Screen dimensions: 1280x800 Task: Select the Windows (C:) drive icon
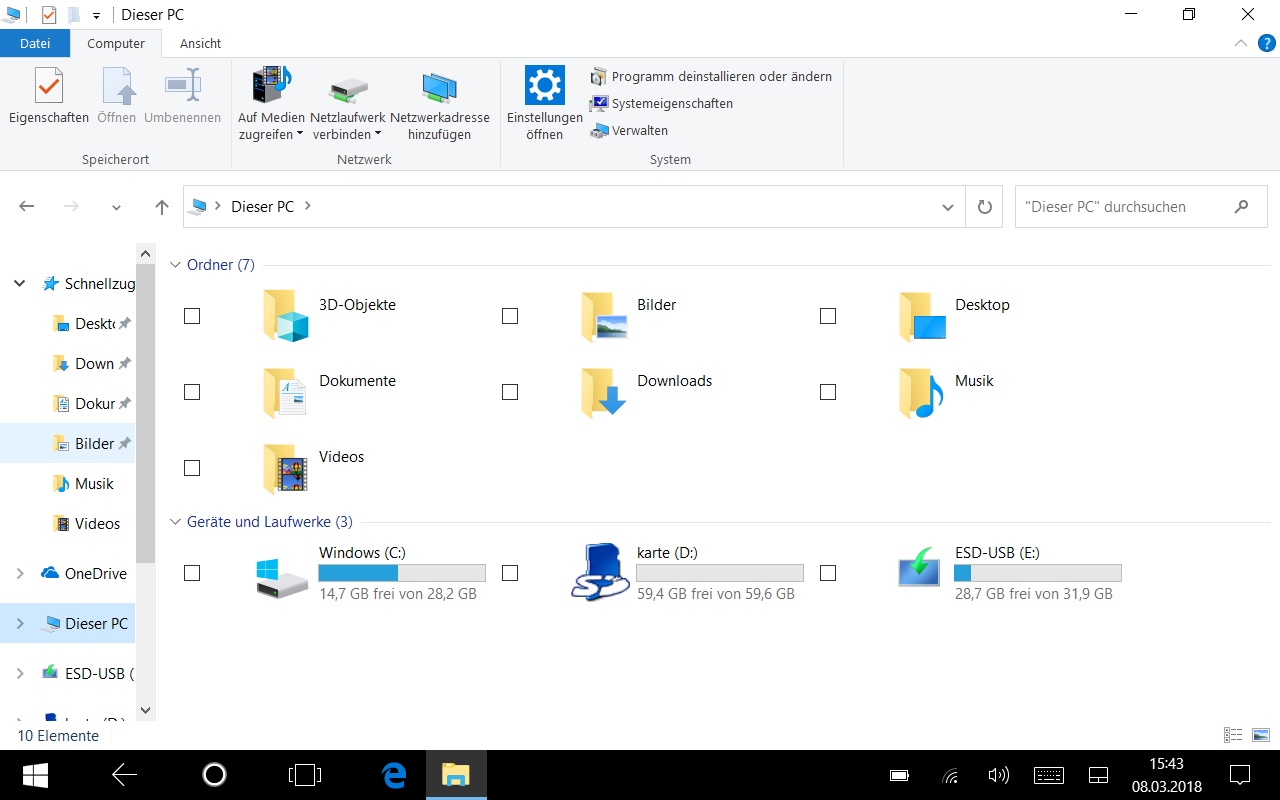[x=282, y=578]
